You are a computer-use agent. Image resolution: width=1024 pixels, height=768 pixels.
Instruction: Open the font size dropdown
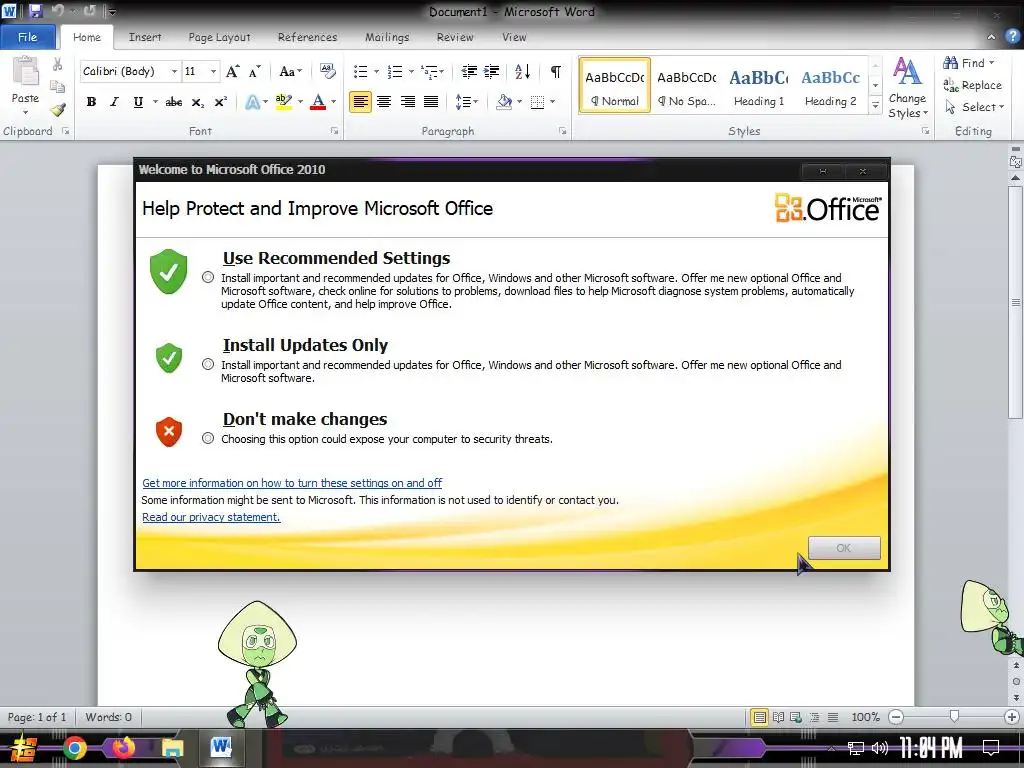point(213,71)
